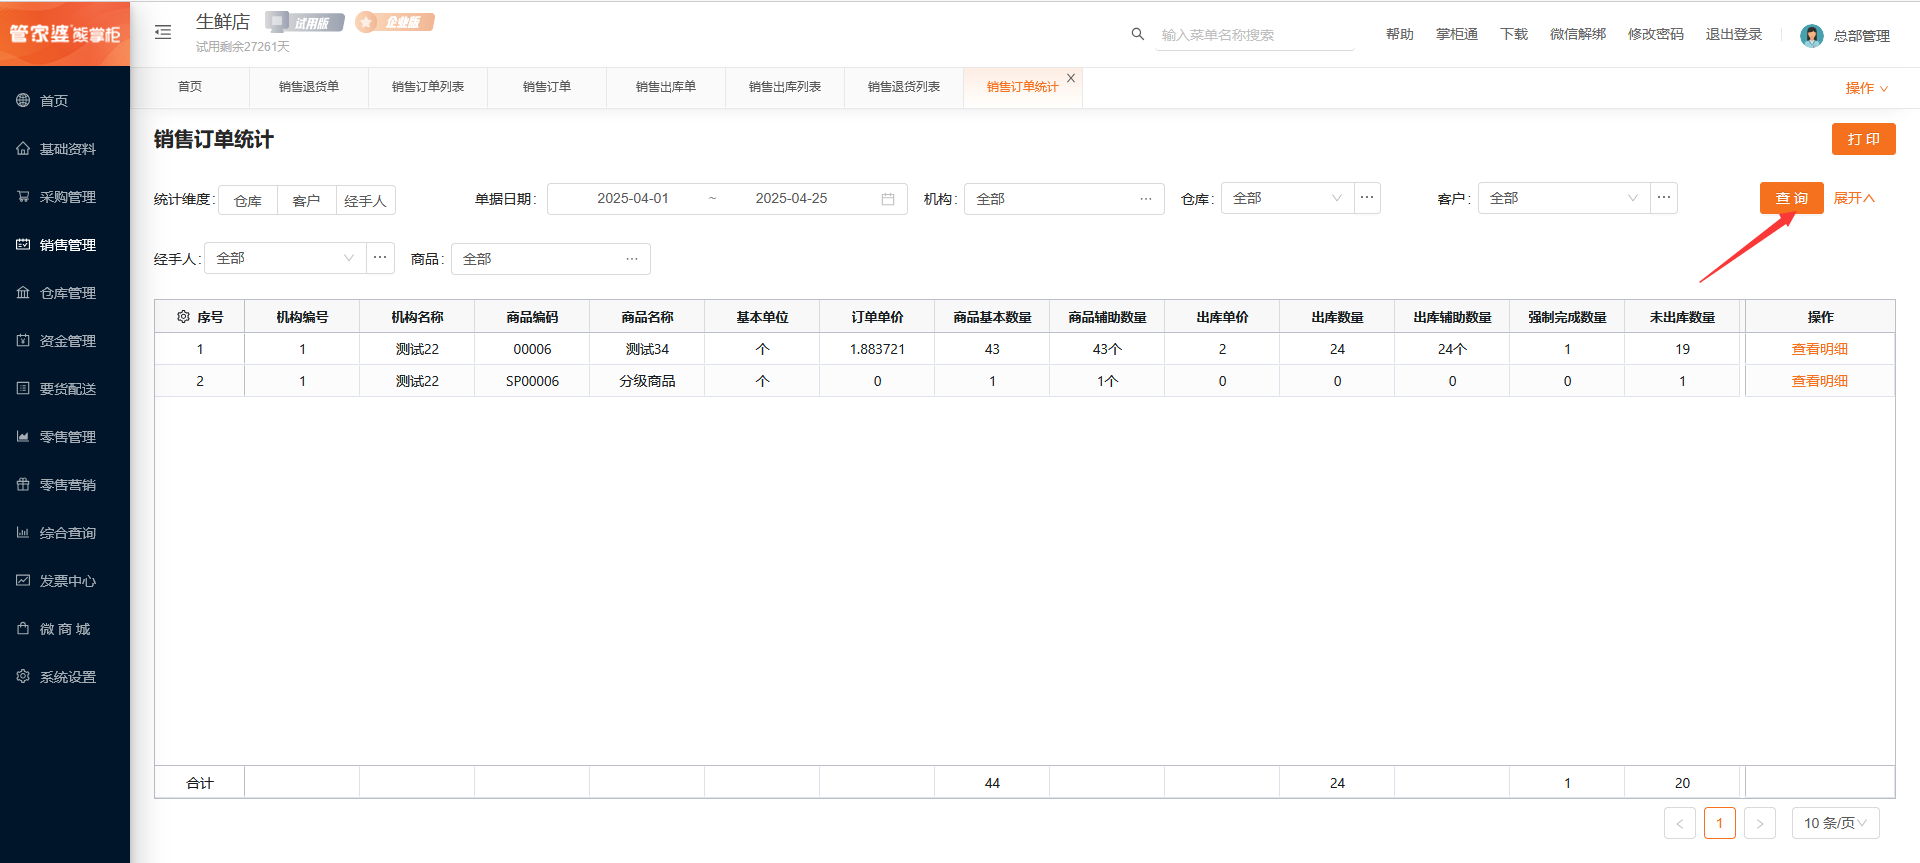Click the 系统设置 gear icon in sidebar
This screenshot has width=1920, height=863.
pos(23,676)
